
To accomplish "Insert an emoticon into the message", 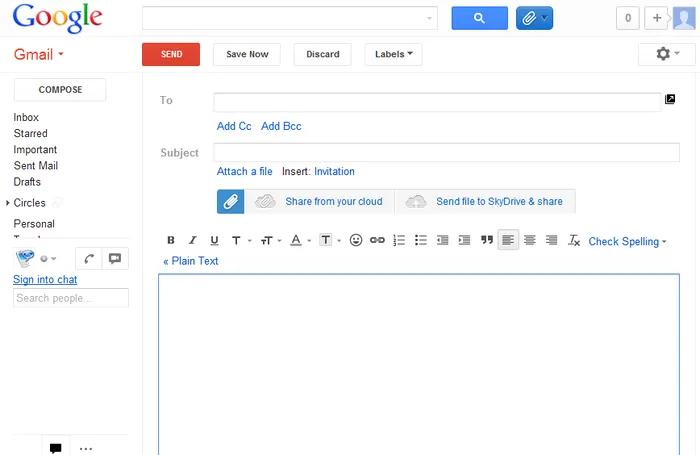I will pos(356,241).
